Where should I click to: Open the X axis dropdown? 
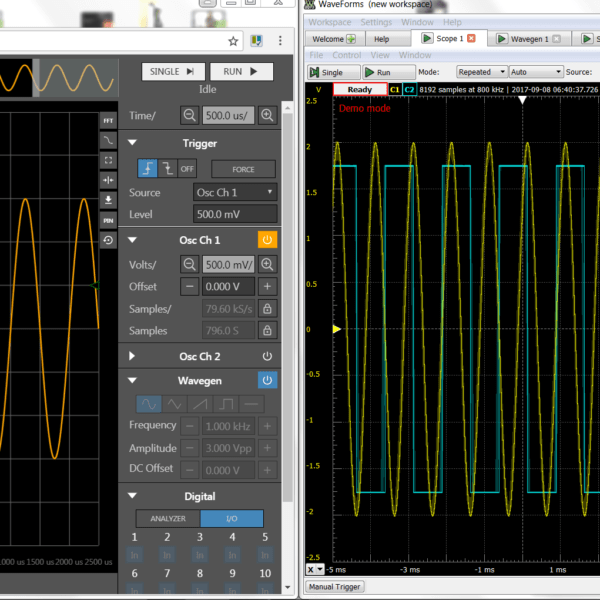315,569
